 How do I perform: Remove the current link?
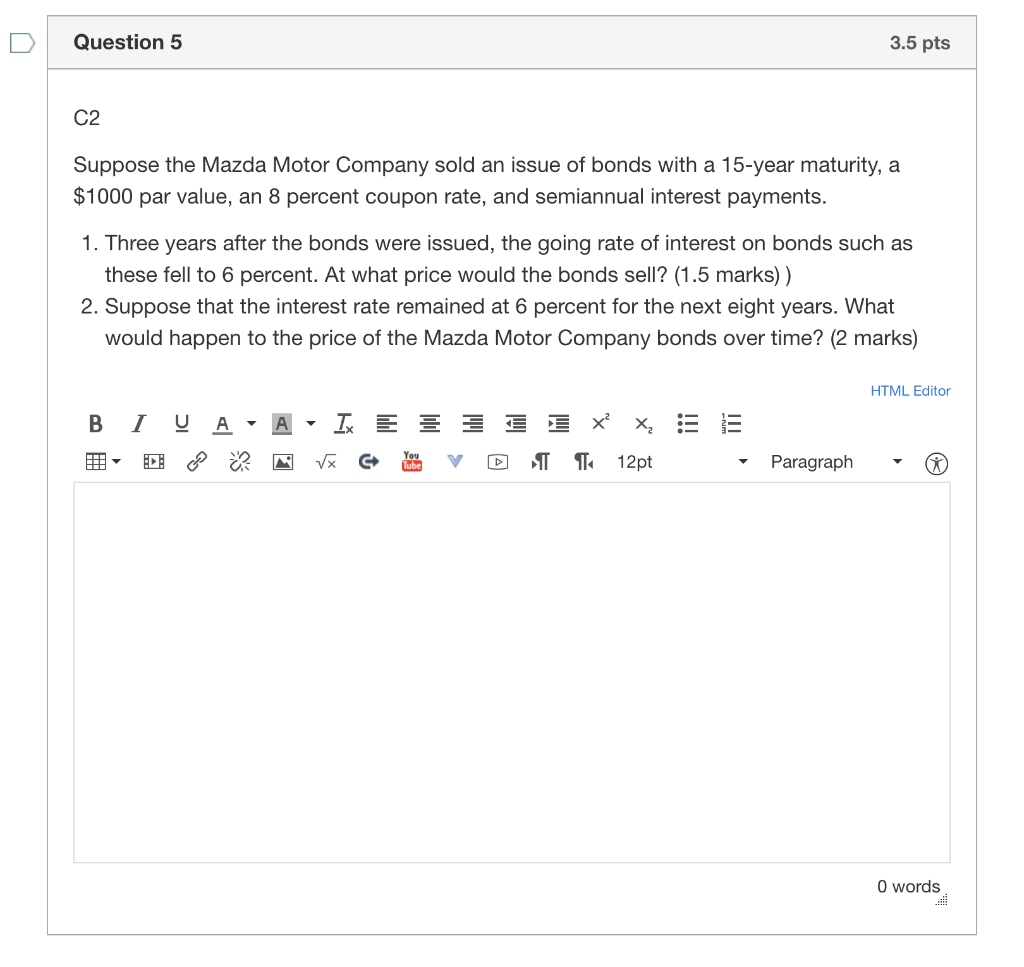(239, 462)
